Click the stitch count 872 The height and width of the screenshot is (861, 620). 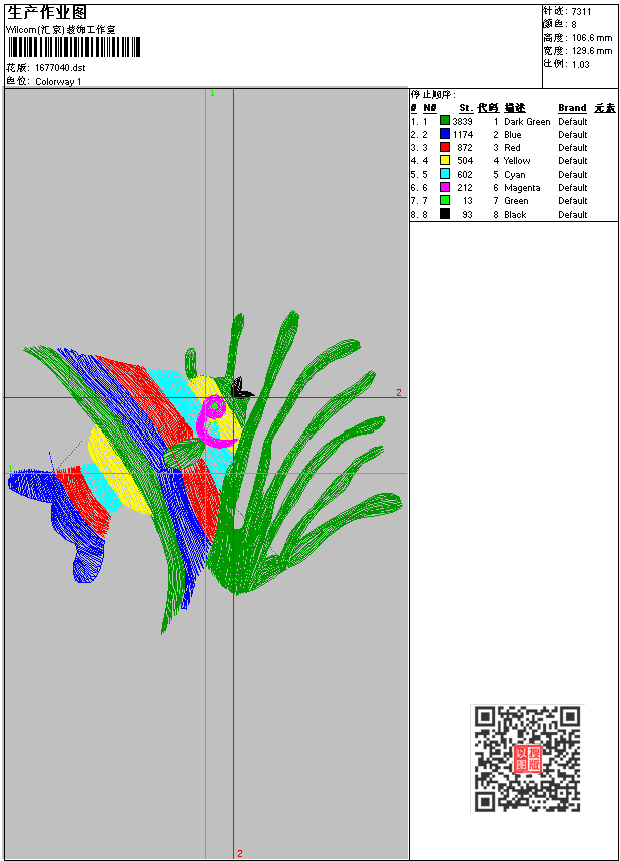[x=465, y=148]
